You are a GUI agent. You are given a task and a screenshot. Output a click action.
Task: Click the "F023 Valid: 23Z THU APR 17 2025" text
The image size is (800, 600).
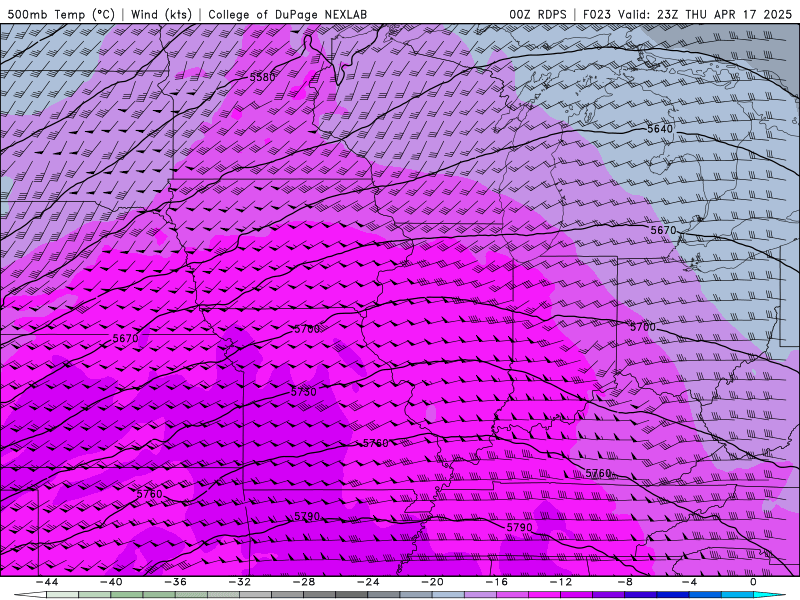click(x=687, y=14)
